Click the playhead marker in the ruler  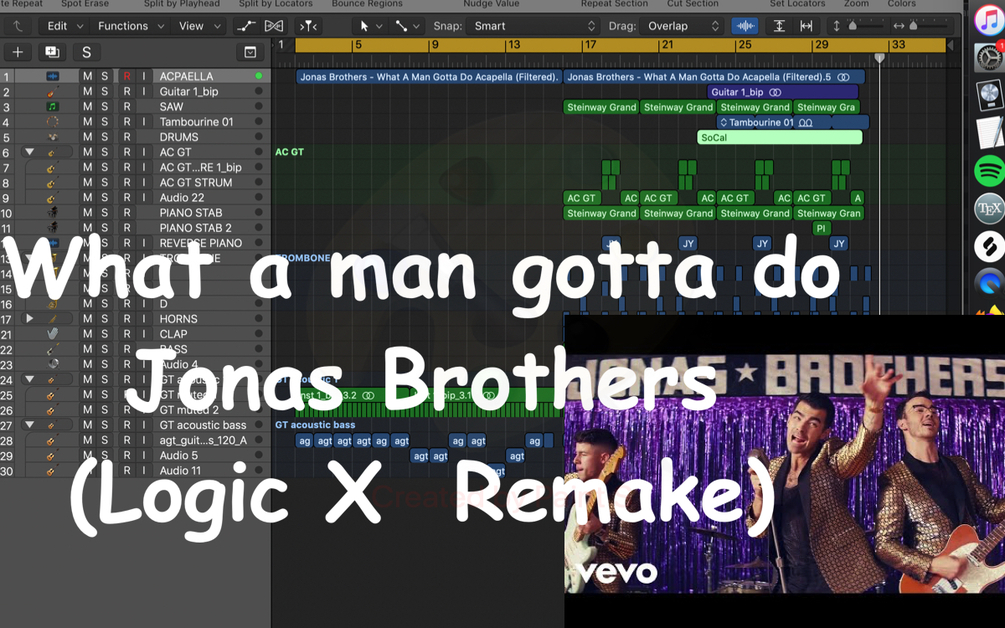point(880,58)
